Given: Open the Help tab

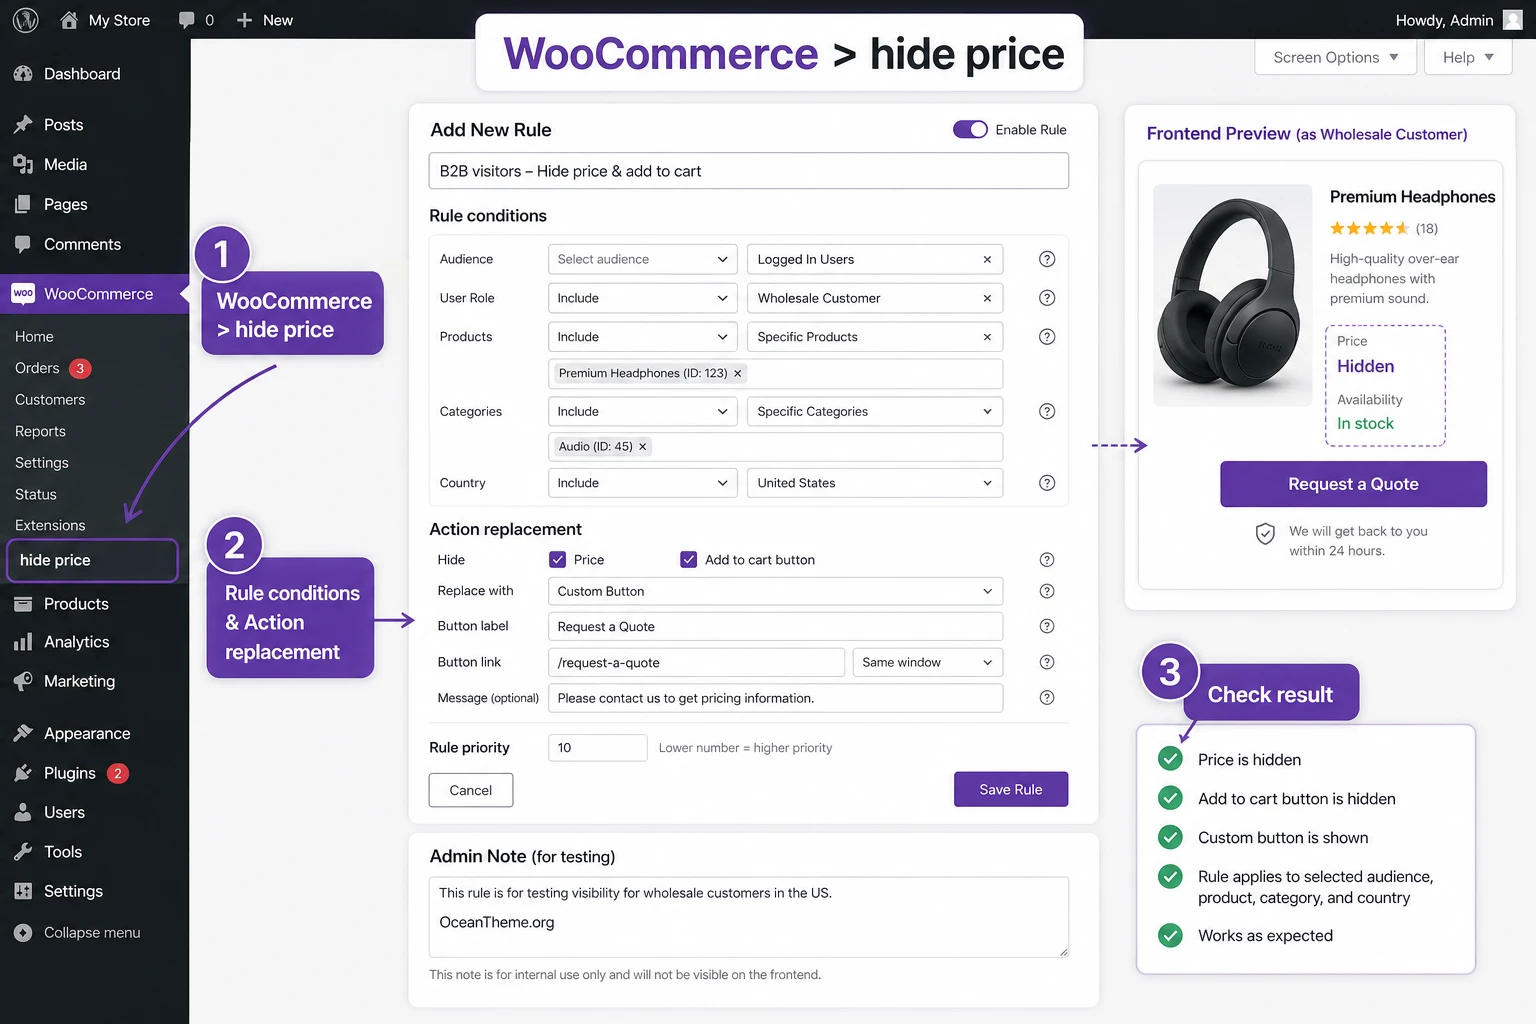Looking at the screenshot, I should pos(1468,57).
